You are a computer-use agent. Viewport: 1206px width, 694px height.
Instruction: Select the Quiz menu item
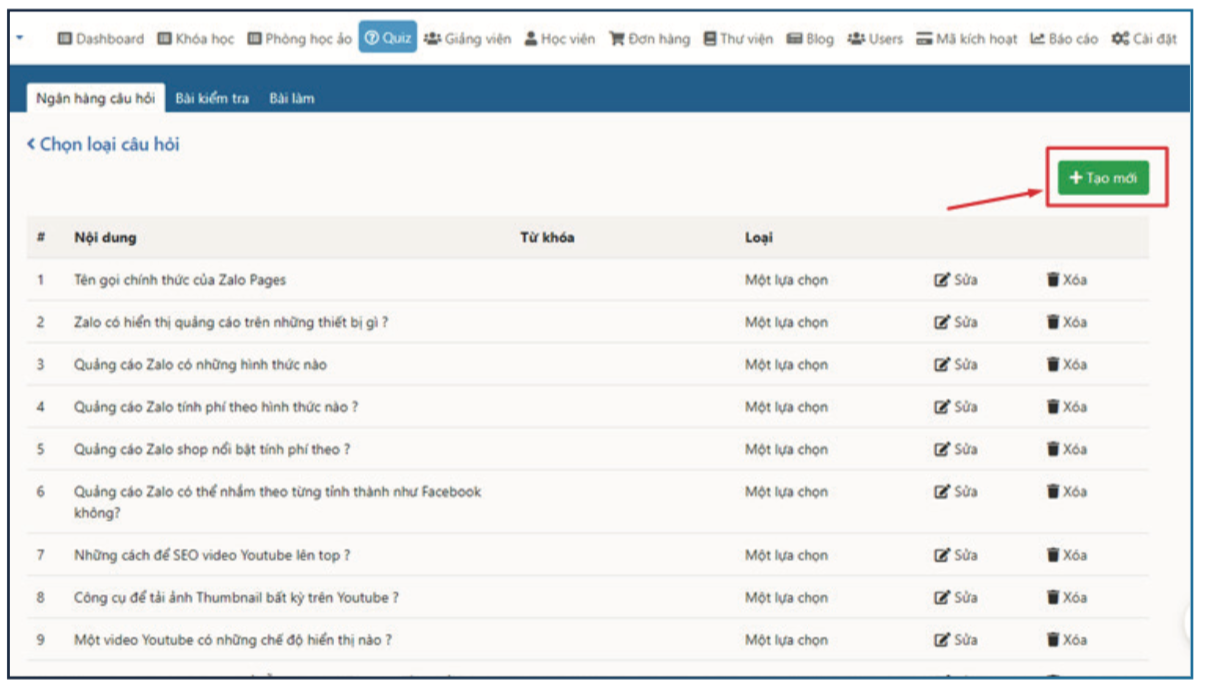coord(388,38)
